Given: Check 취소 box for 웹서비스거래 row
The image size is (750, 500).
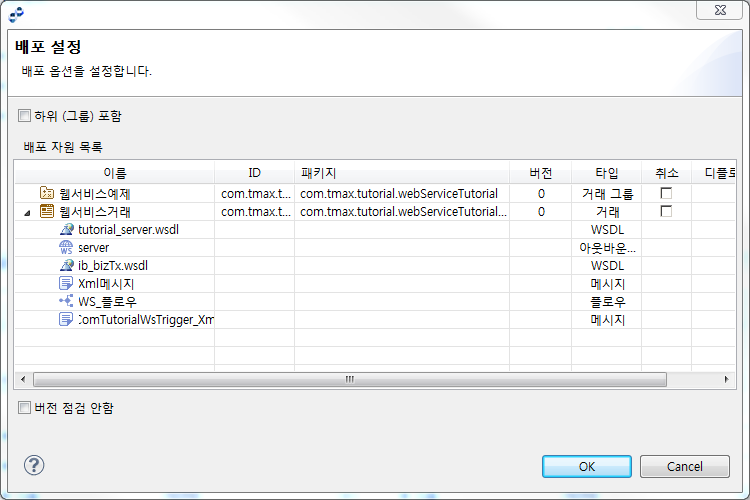Looking at the screenshot, I should (666, 211).
